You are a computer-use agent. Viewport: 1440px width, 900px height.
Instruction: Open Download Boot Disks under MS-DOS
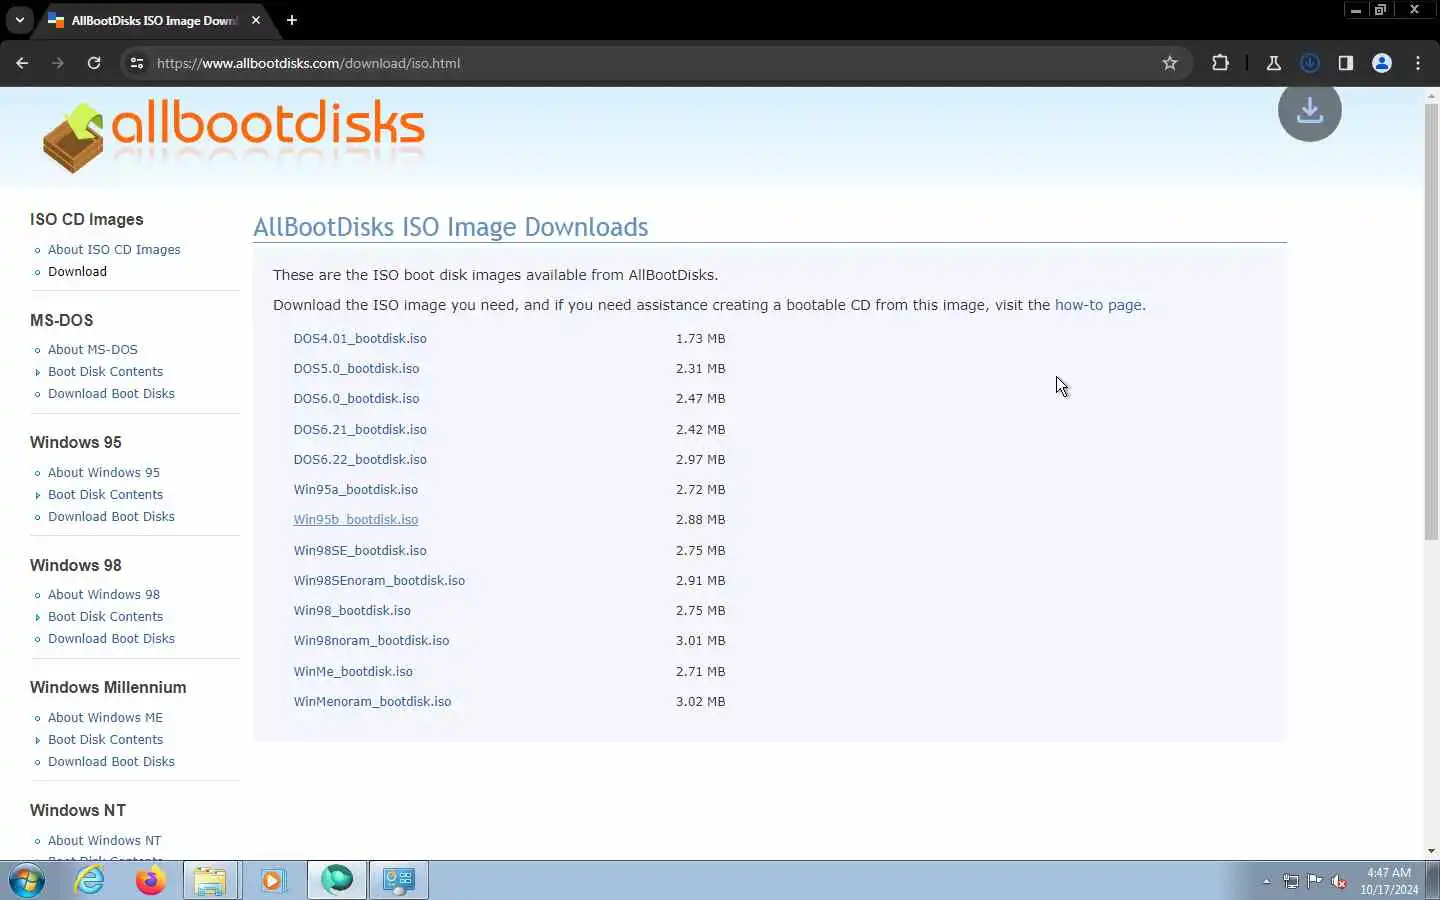coord(111,394)
